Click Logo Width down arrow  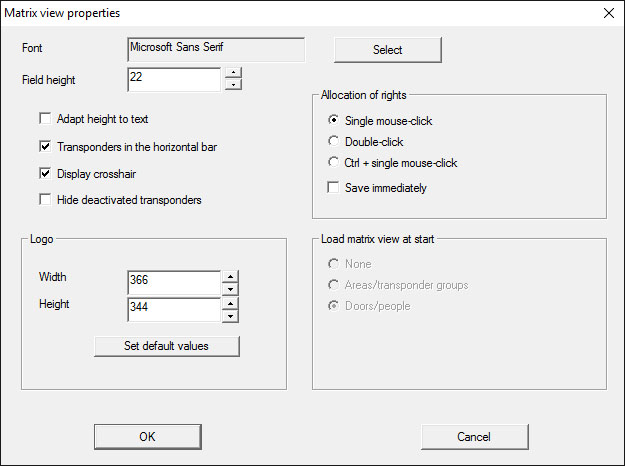pyautogui.click(x=230, y=290)
